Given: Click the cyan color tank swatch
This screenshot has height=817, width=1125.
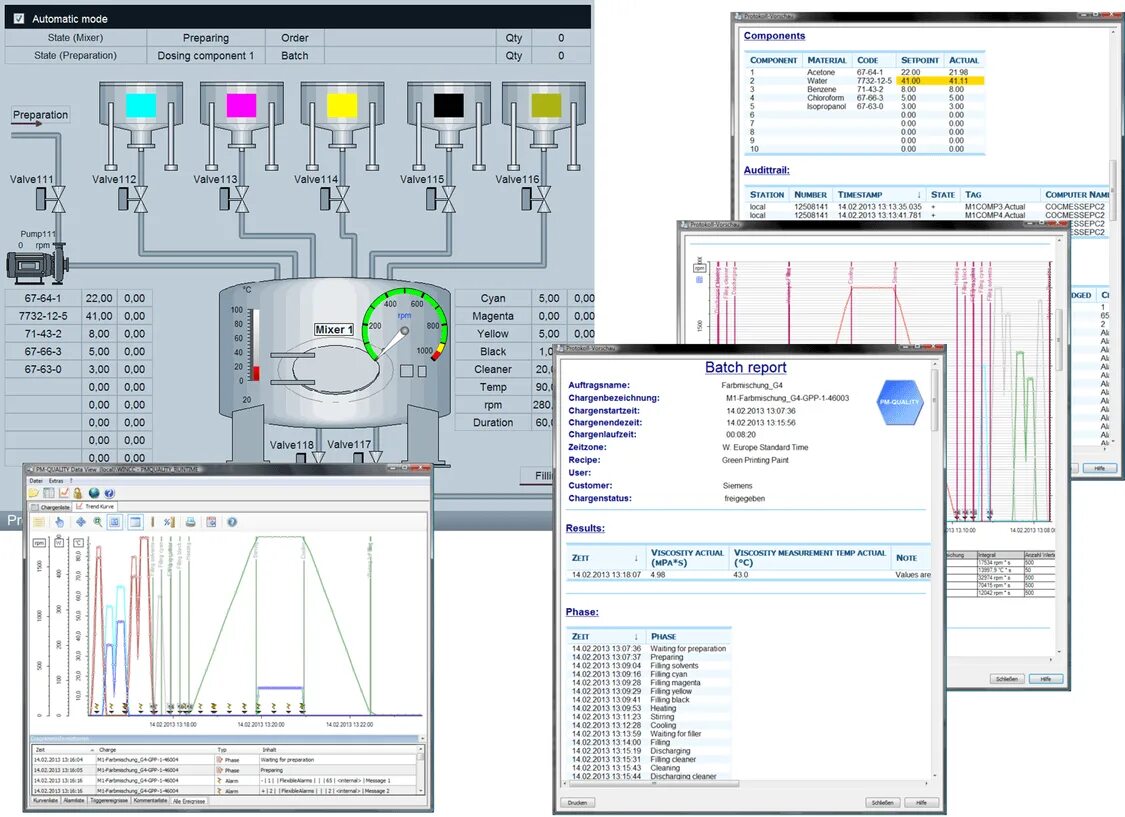Looking at the screenshot, I should pyautogui.click(x=141, y=105).
